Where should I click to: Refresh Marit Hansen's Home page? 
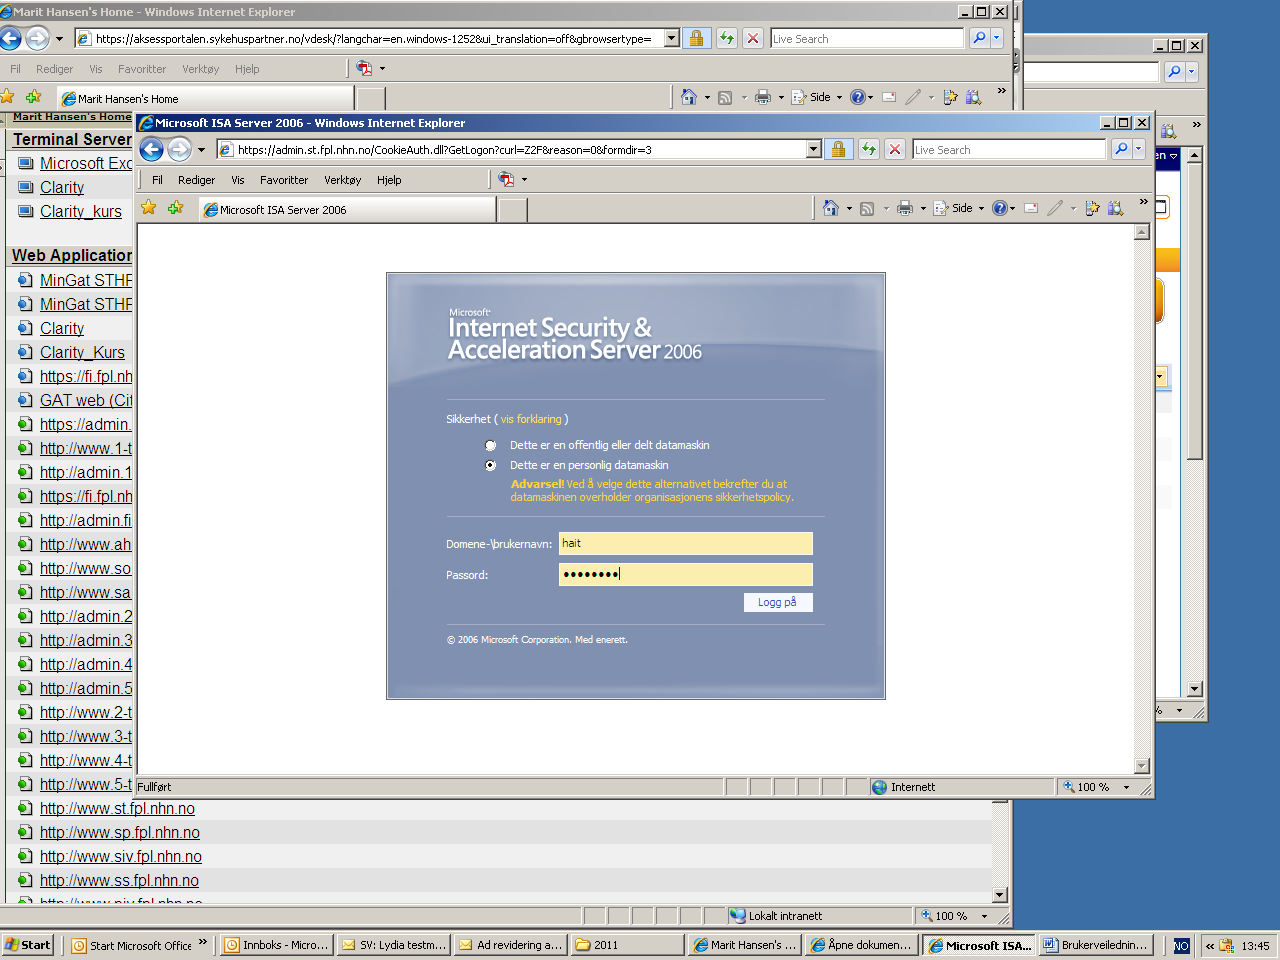click(727, 38)
